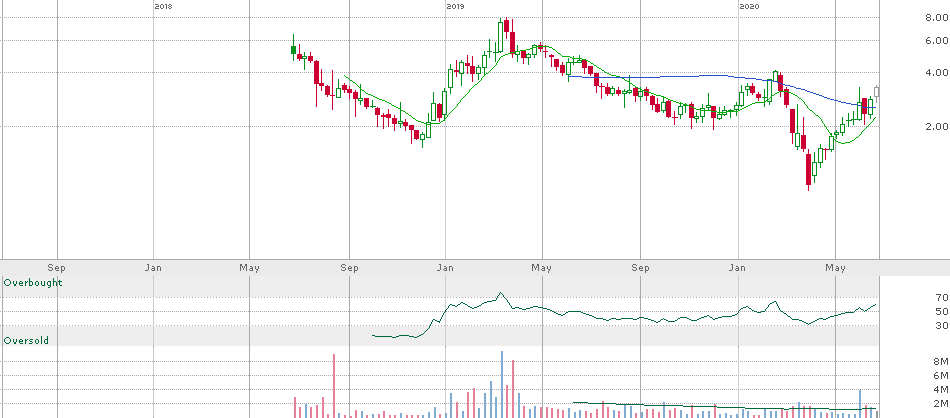Click the Jan month label under the 2020 marker

pos(737,267)
